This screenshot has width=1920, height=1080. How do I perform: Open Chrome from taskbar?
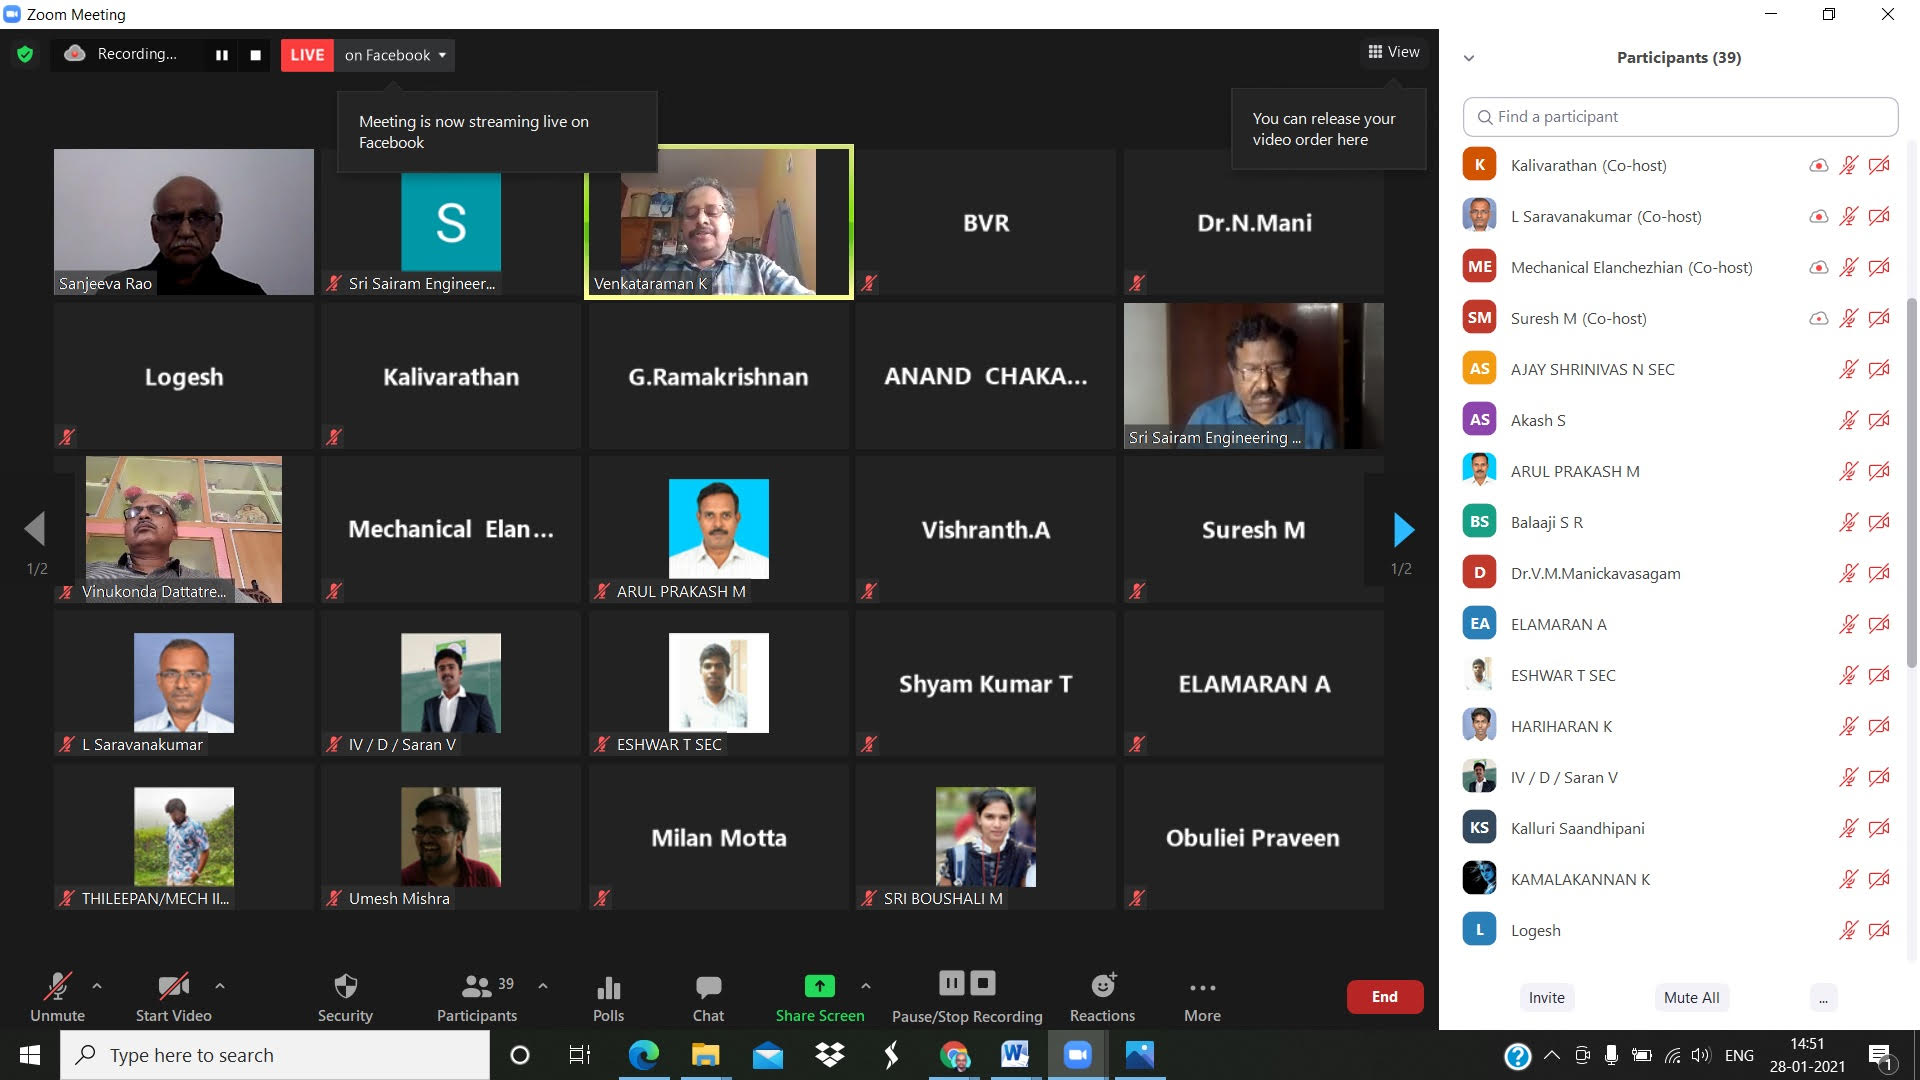tap(954, 1055)
